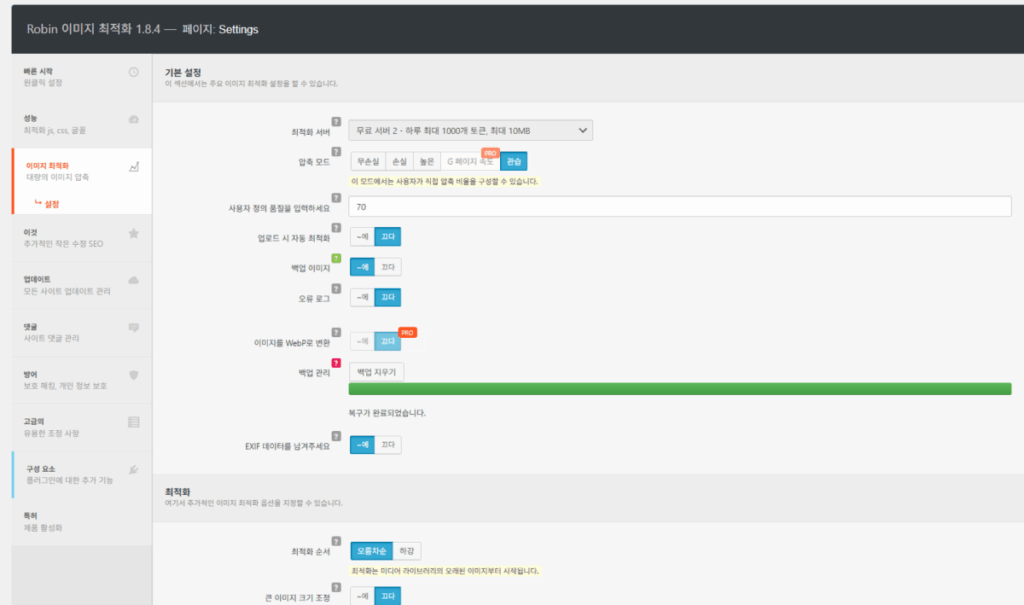This screenshot has height=605, width=1024.
Task: Click the star icon beside 이것
Action: 134,233
